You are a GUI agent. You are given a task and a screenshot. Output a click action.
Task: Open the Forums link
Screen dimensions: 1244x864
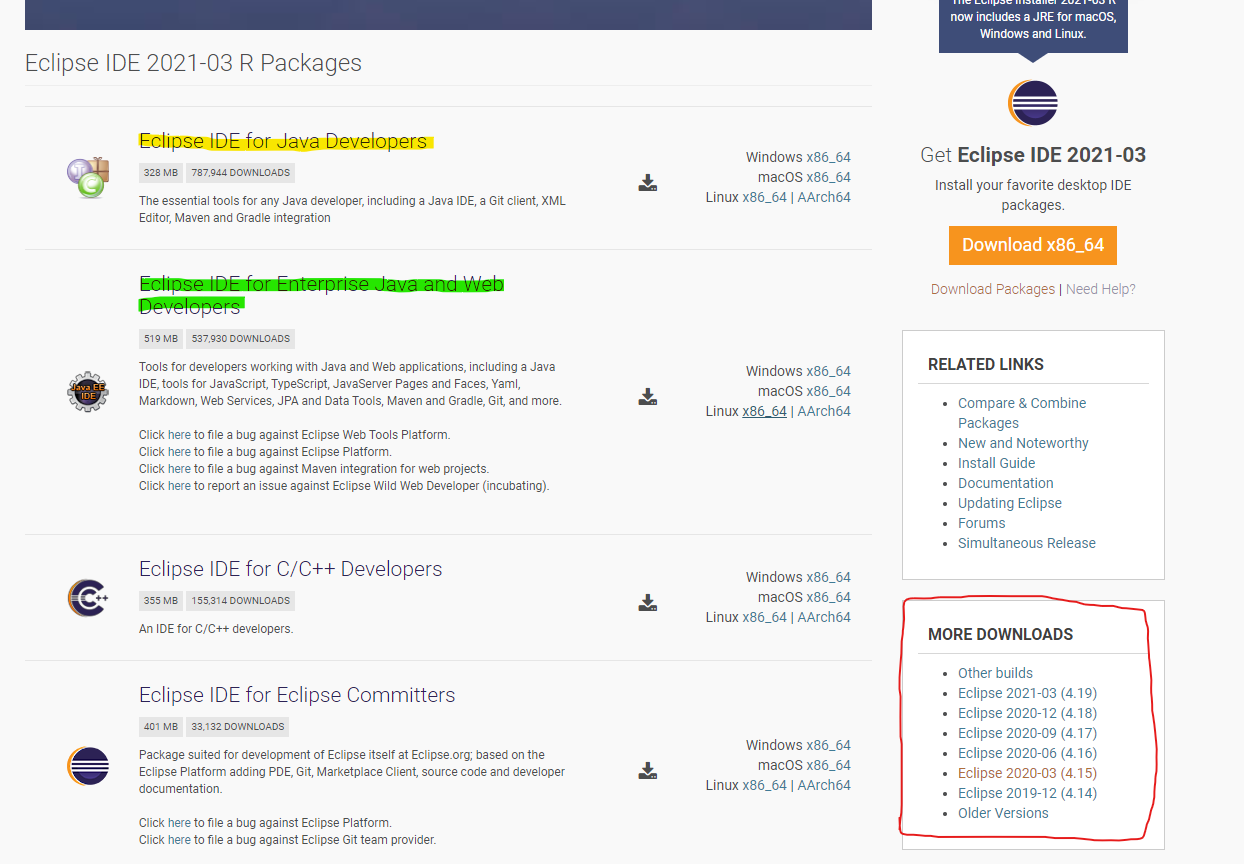[981, 523]
